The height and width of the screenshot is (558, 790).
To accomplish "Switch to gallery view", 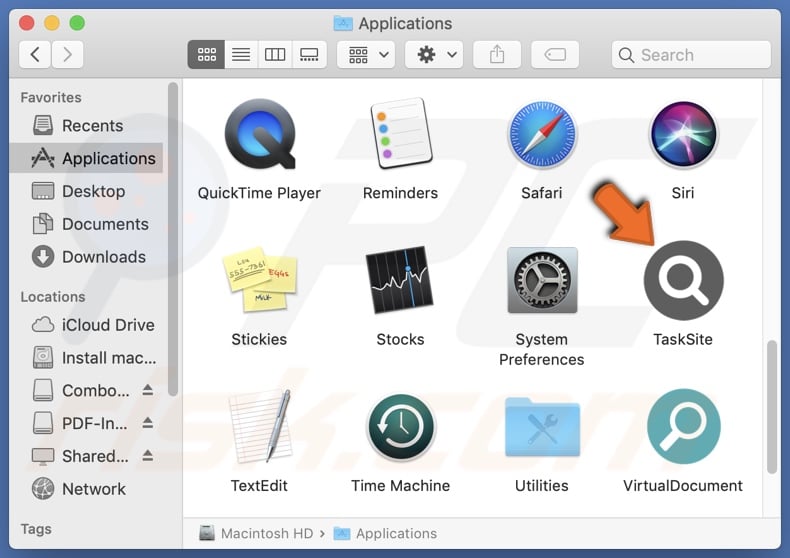I will tap(309, 54).
